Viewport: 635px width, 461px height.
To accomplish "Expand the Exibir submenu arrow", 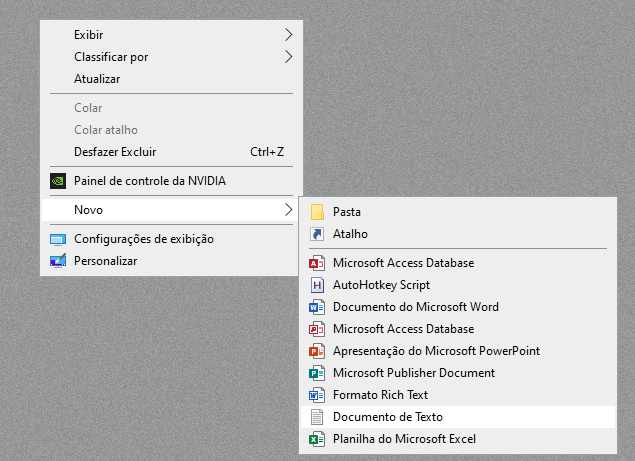I will tap(288, 35).
